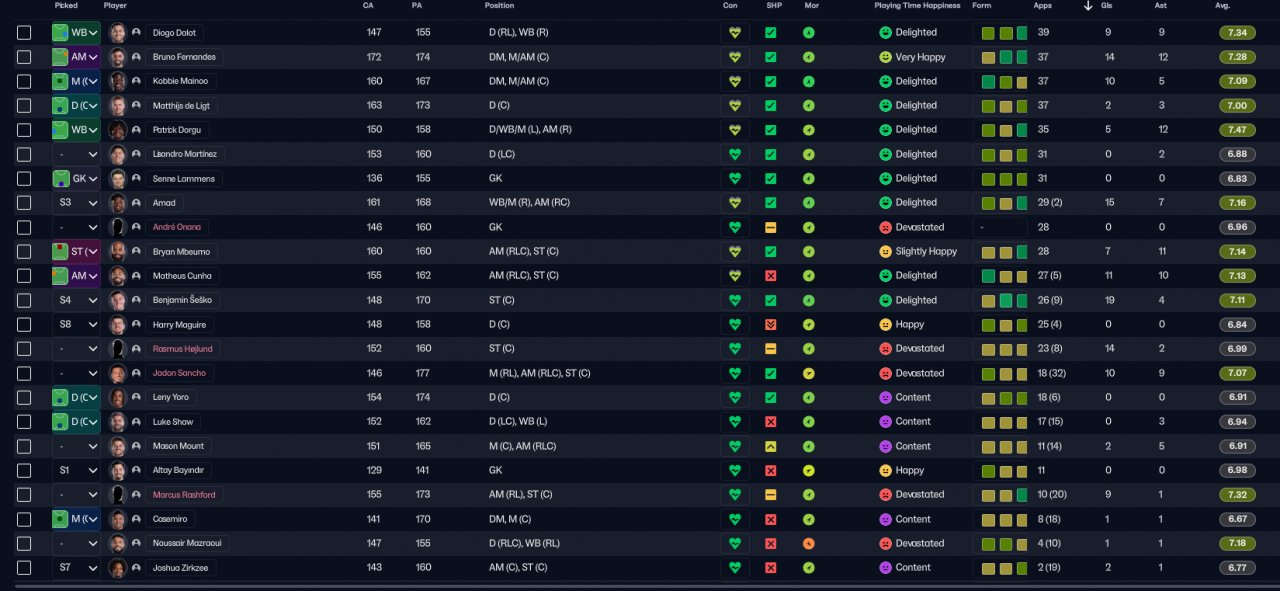Screen dimensions: 1280x591
Task: Check Jadon Sancho's selection box
Action: point(24,373)
